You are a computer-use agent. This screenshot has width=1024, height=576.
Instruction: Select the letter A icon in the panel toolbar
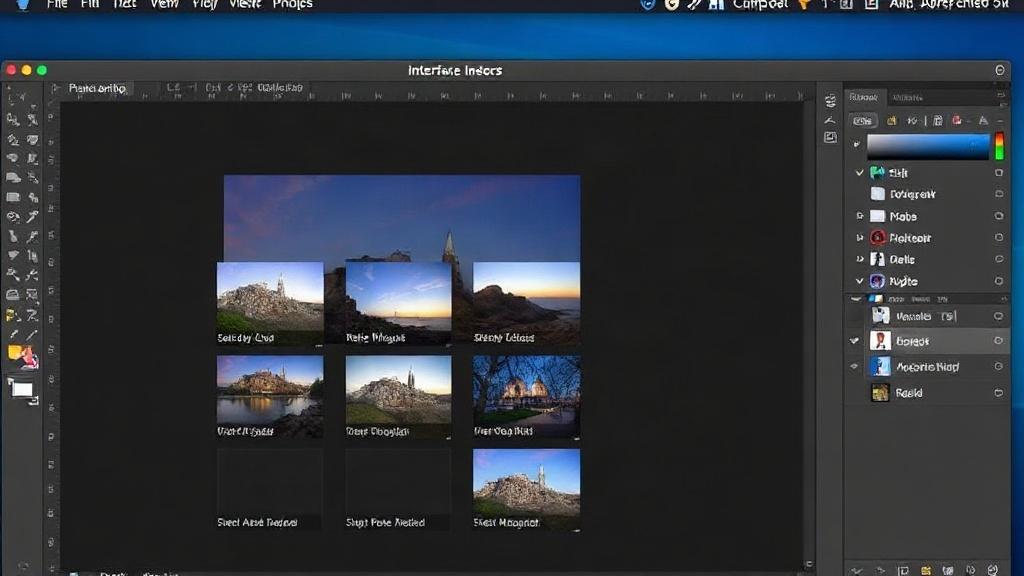(983, 121)
